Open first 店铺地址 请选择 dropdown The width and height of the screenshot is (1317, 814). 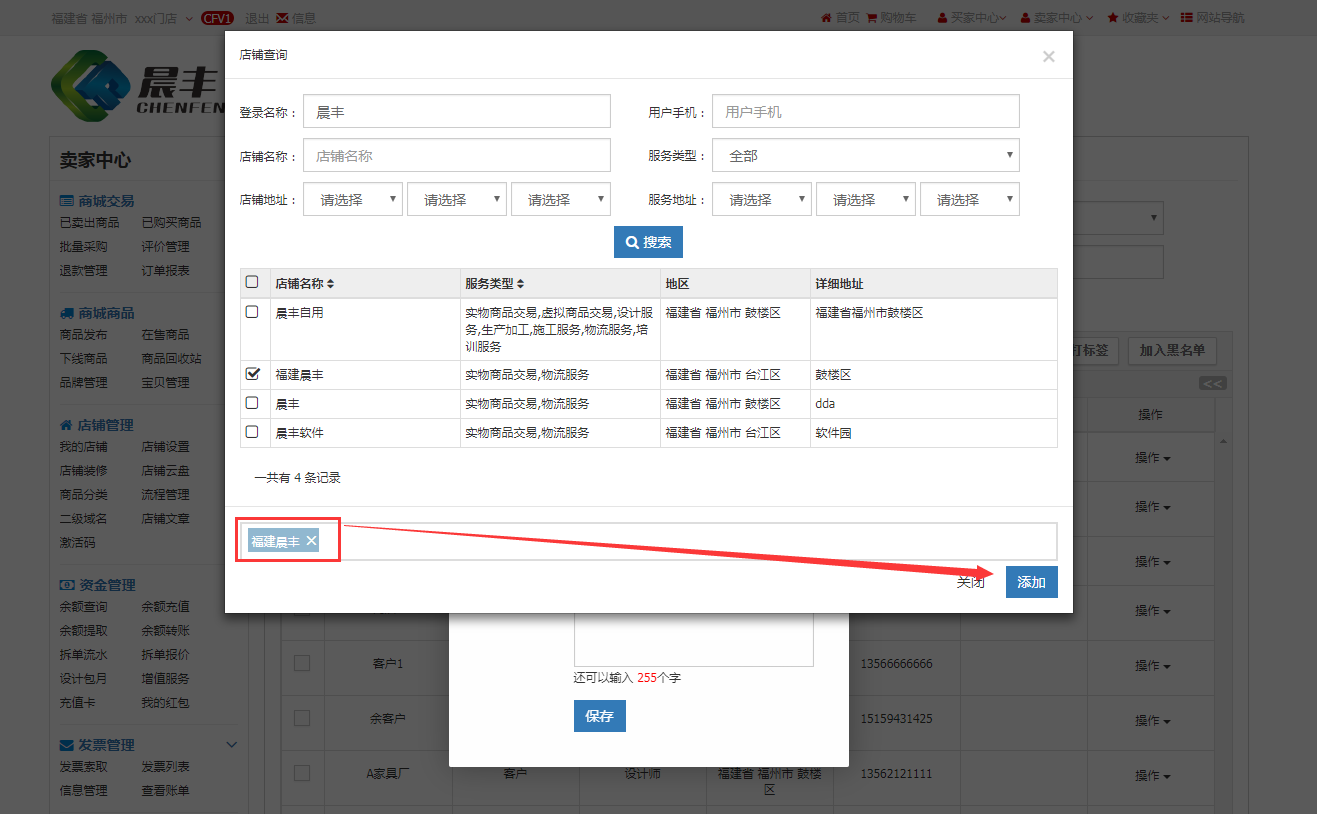click(353, 199)
